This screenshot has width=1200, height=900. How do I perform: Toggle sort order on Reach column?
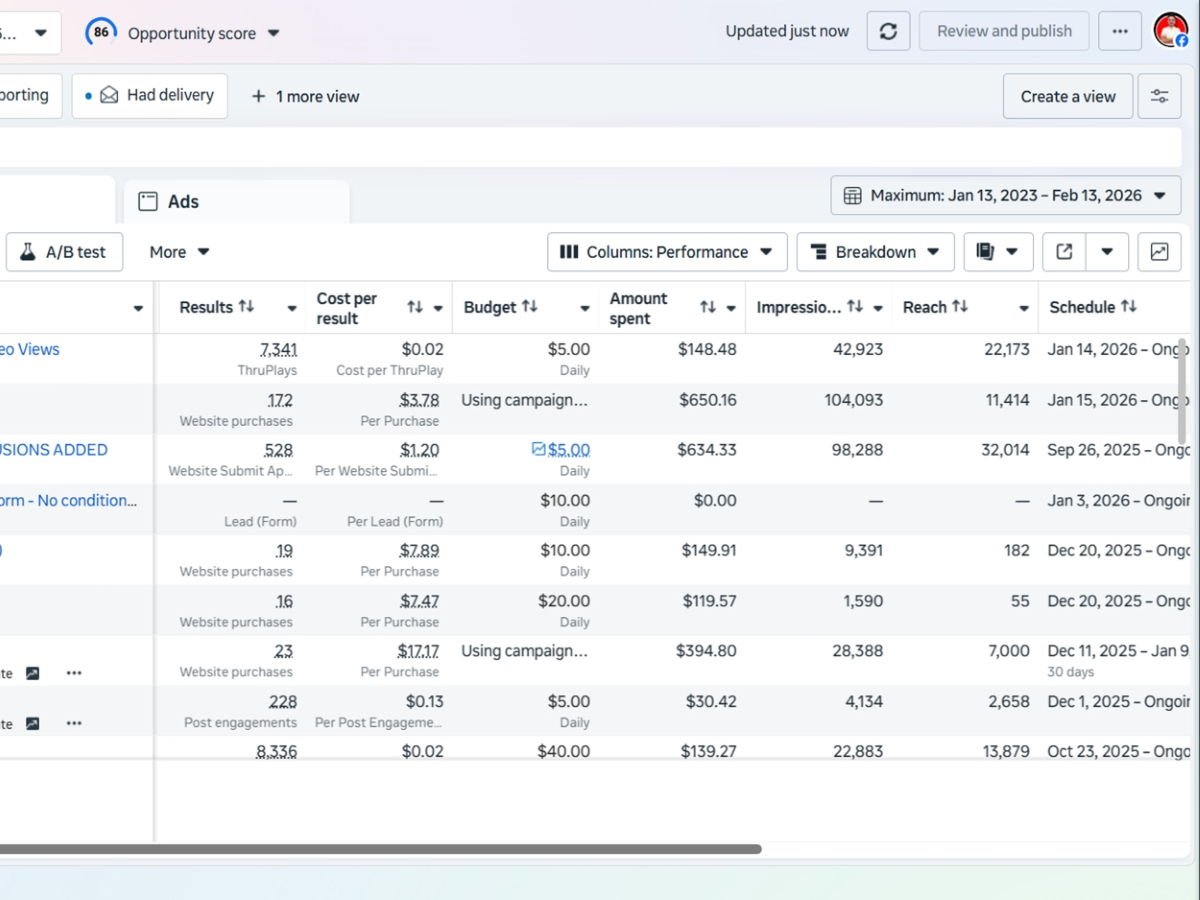(x=961, y=307)
